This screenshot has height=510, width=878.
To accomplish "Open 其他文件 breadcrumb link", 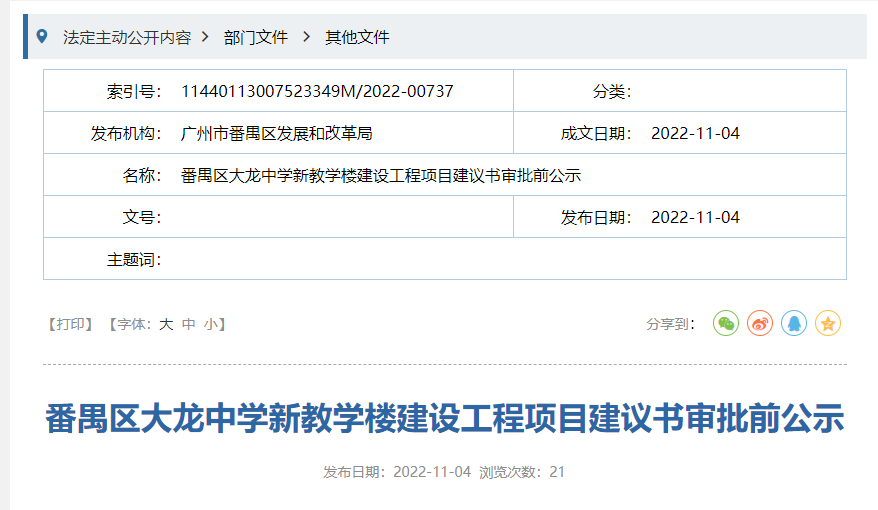I will tap(357, 38).
